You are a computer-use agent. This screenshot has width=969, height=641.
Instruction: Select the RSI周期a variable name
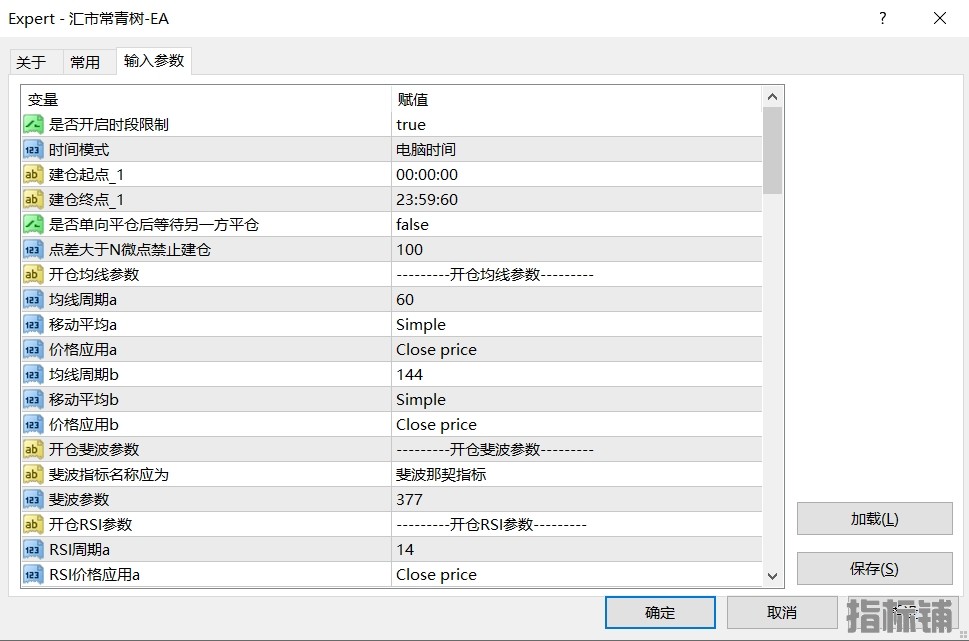point(80,550)
